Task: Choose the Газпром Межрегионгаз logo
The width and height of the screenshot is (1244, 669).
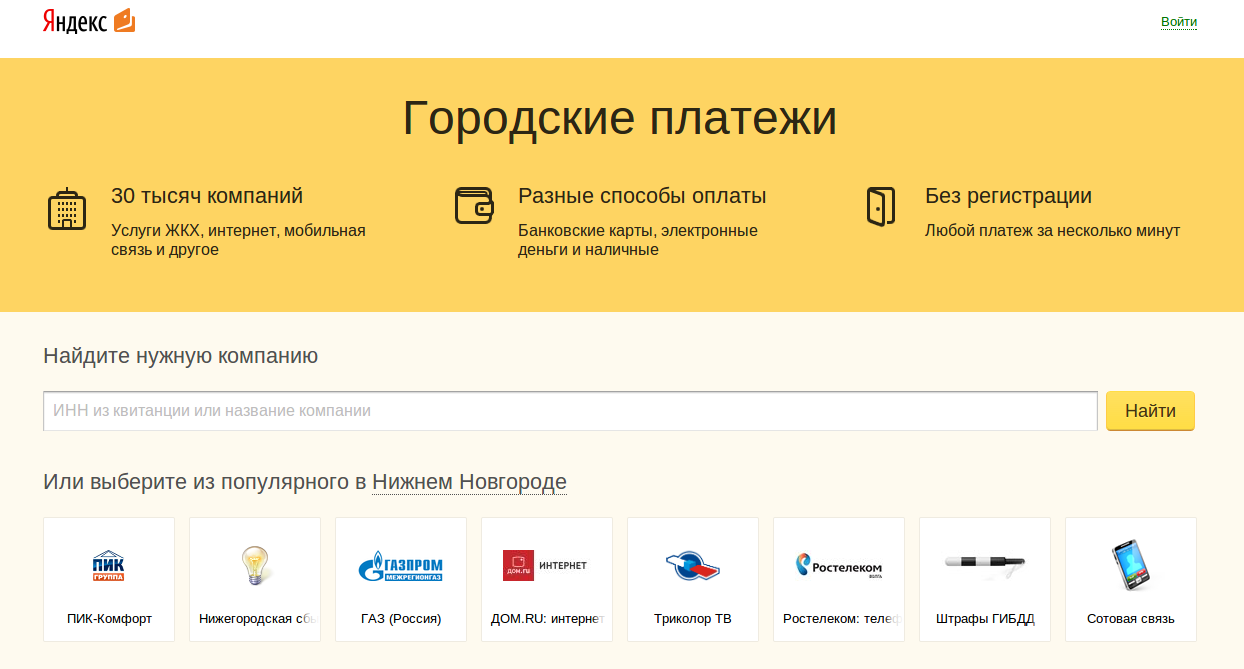Action: point(400,567)
